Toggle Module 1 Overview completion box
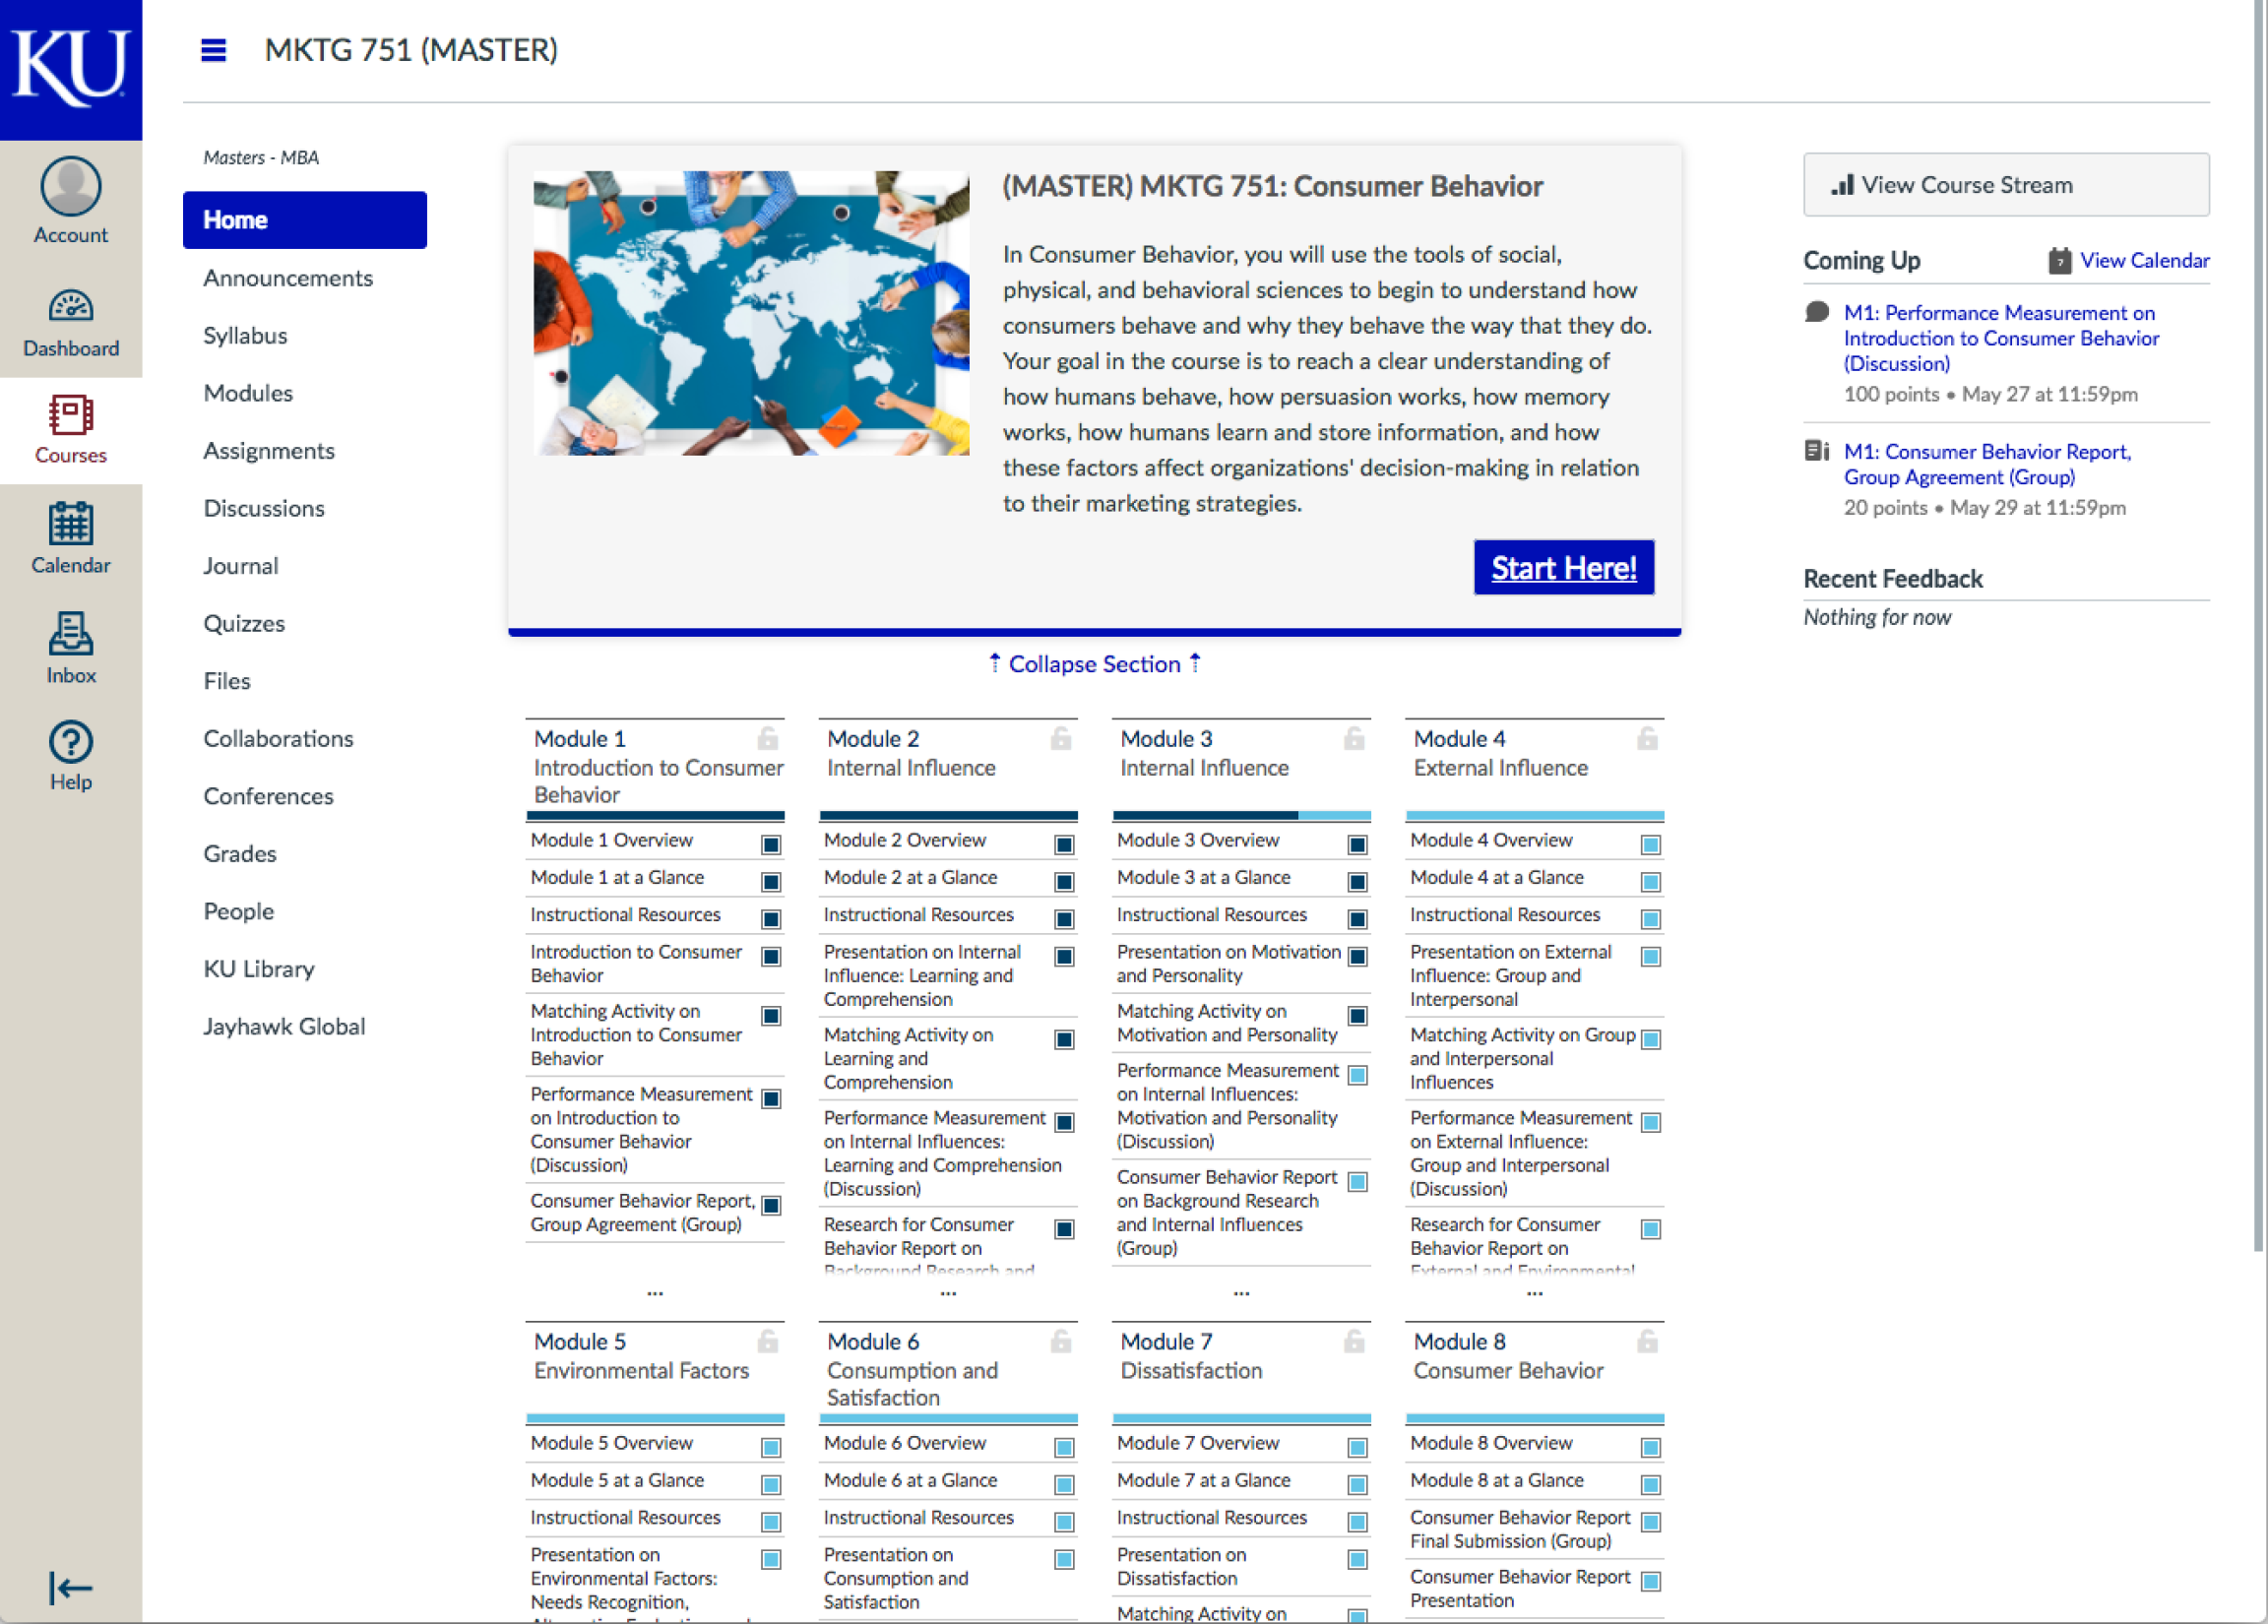 pyautogui.click(x=771, y=845)
